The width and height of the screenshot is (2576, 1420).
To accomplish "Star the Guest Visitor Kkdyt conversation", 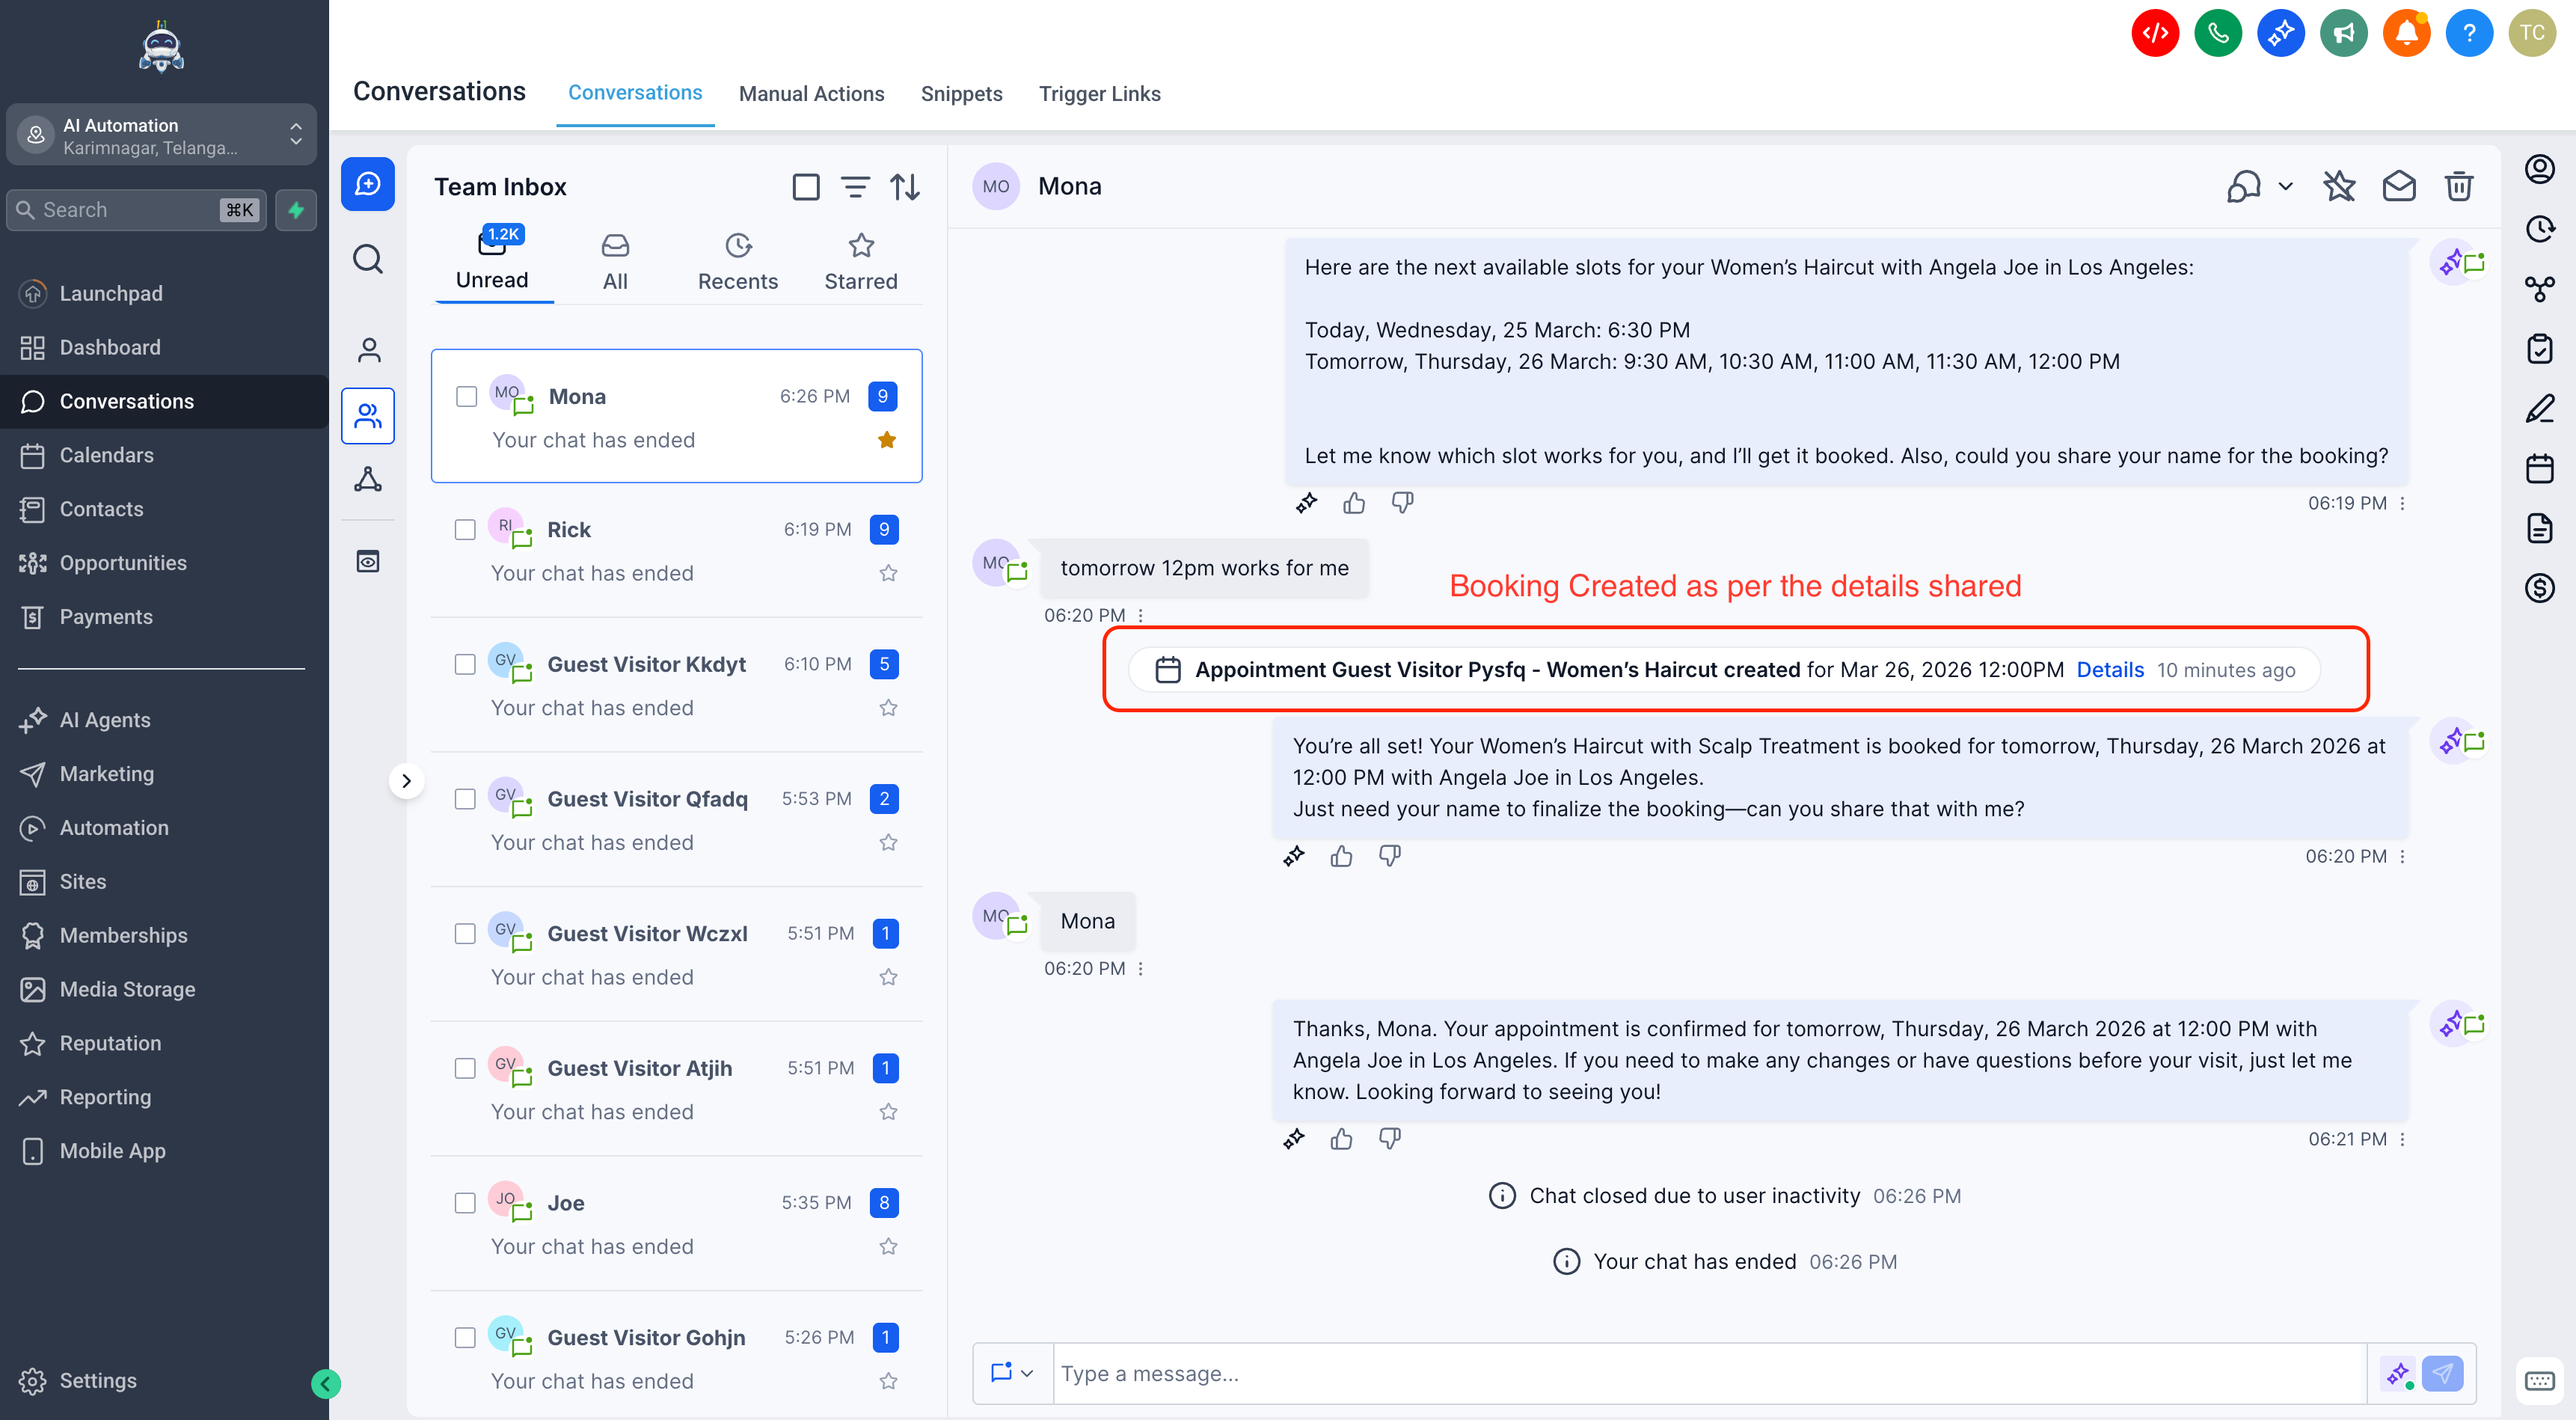I will point(888,708).
